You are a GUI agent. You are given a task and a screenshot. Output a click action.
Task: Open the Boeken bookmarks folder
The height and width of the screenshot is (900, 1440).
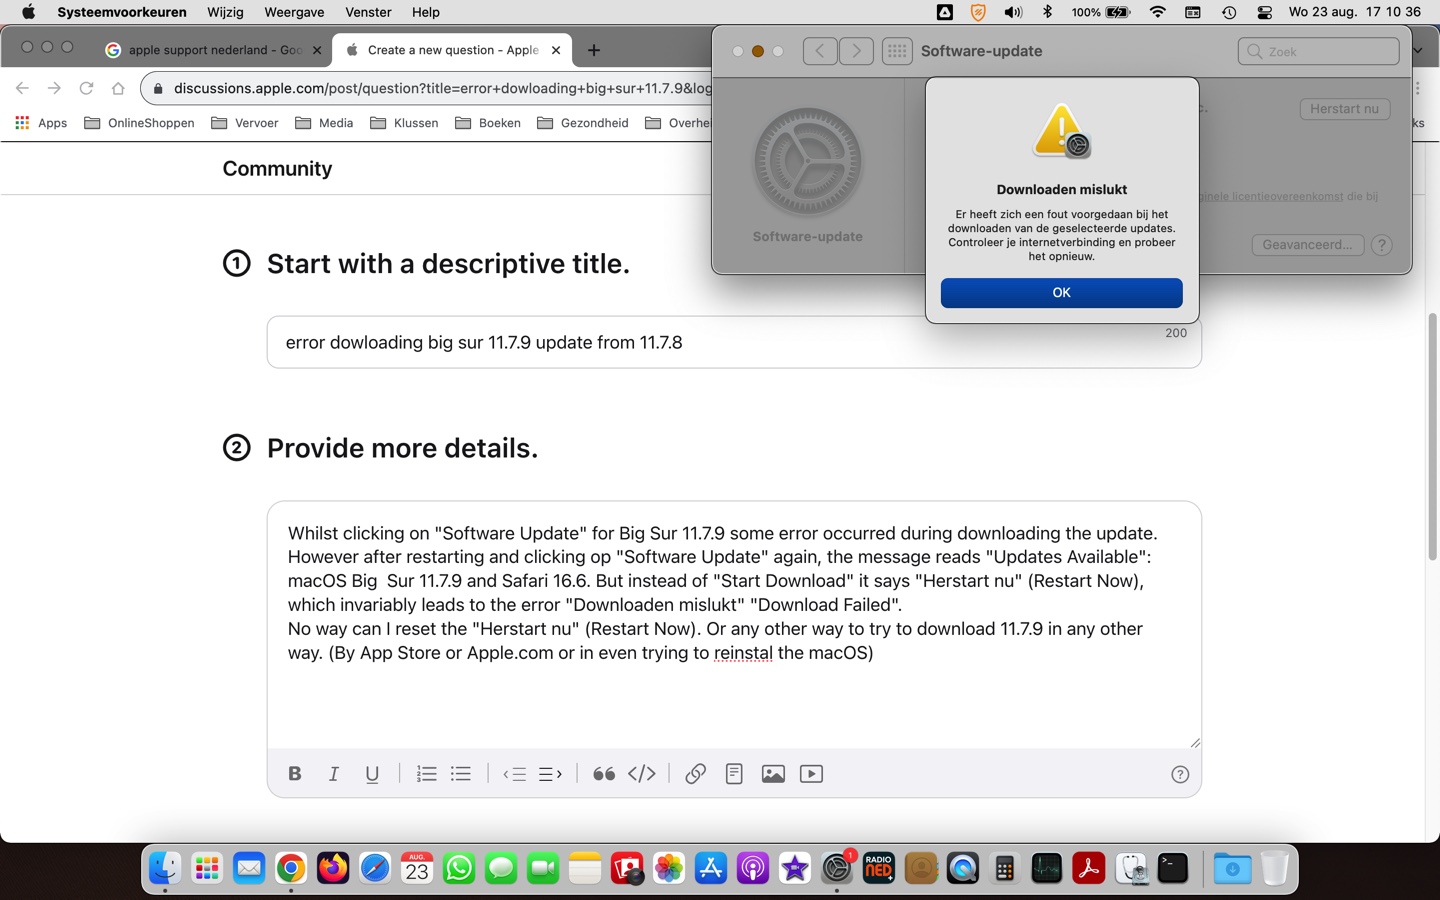coord(488,123)
